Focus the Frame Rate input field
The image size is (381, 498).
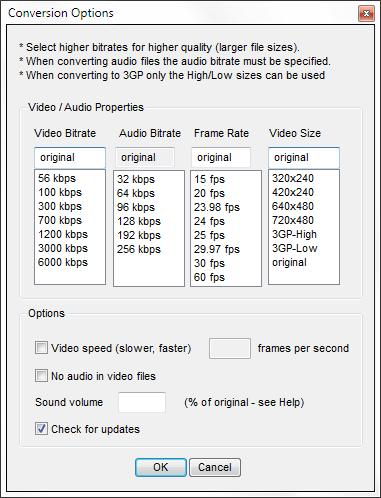coord(221,157)
